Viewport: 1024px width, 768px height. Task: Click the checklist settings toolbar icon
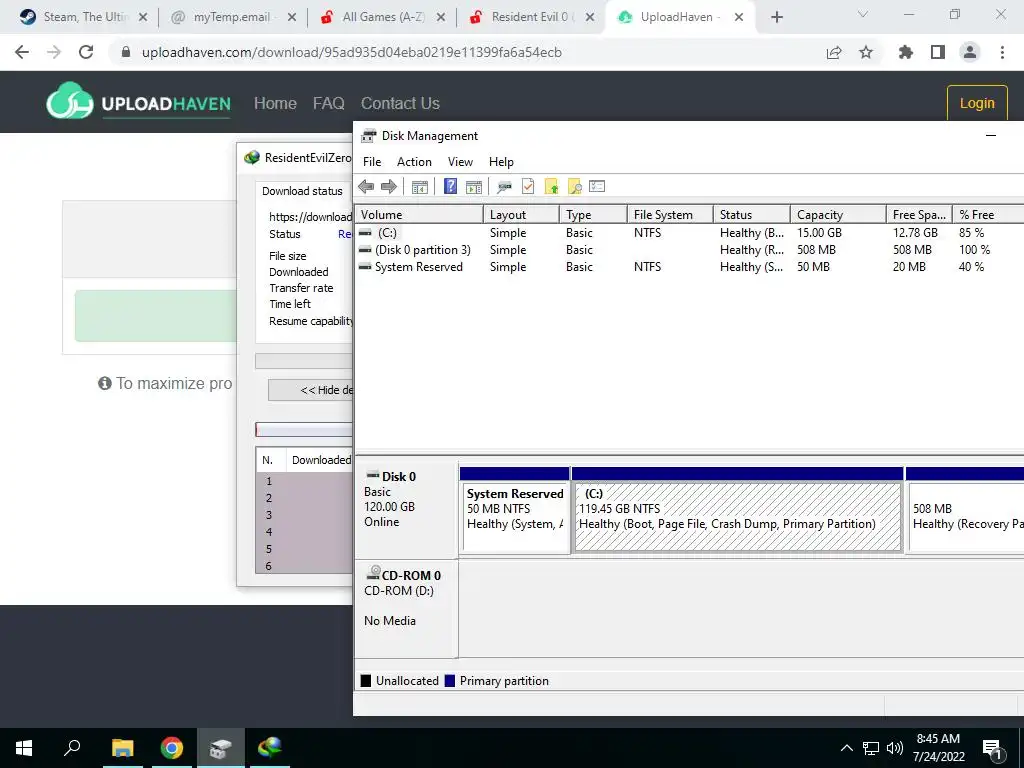(597, 187)
